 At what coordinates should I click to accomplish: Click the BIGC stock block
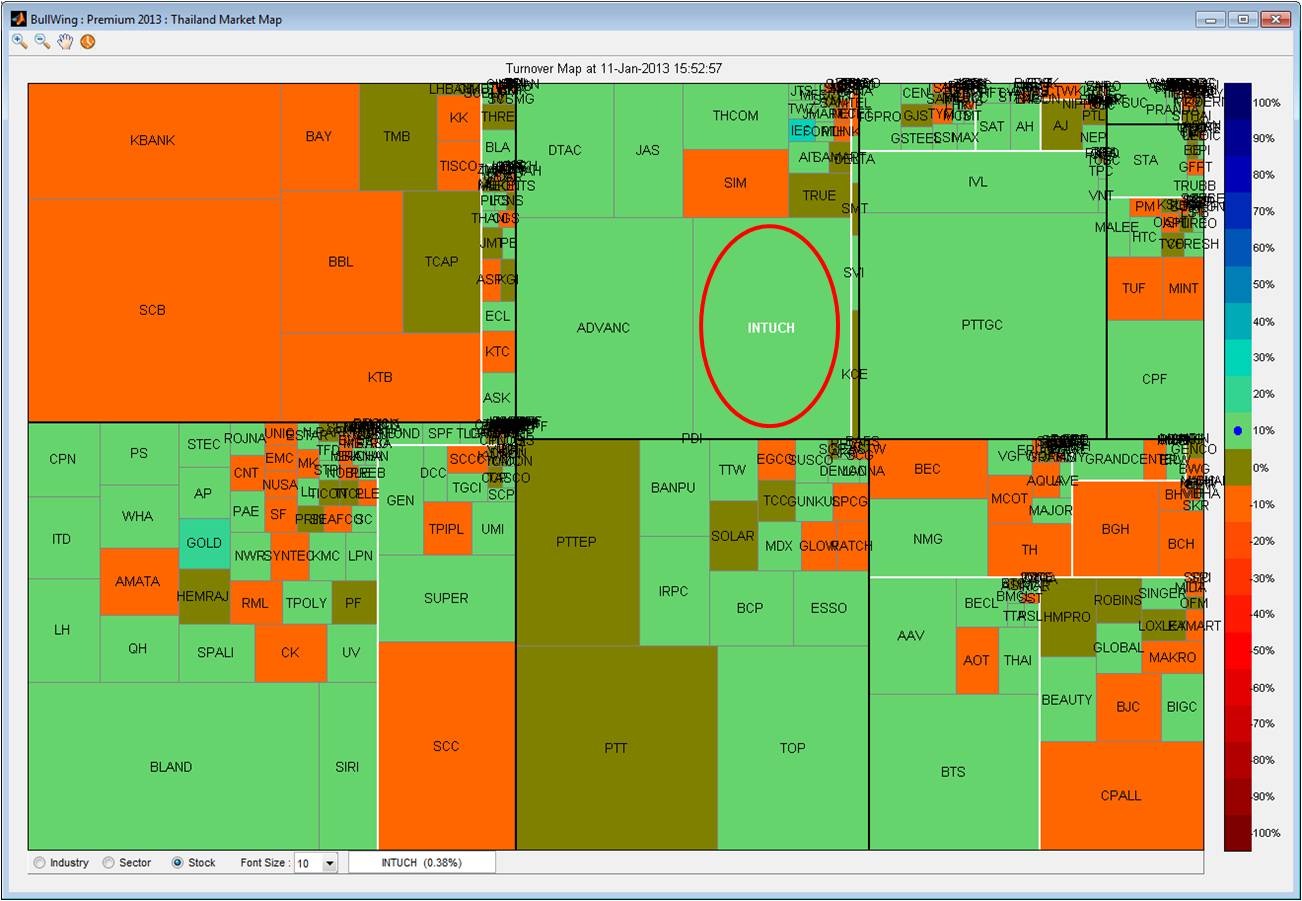point(1182,707)
